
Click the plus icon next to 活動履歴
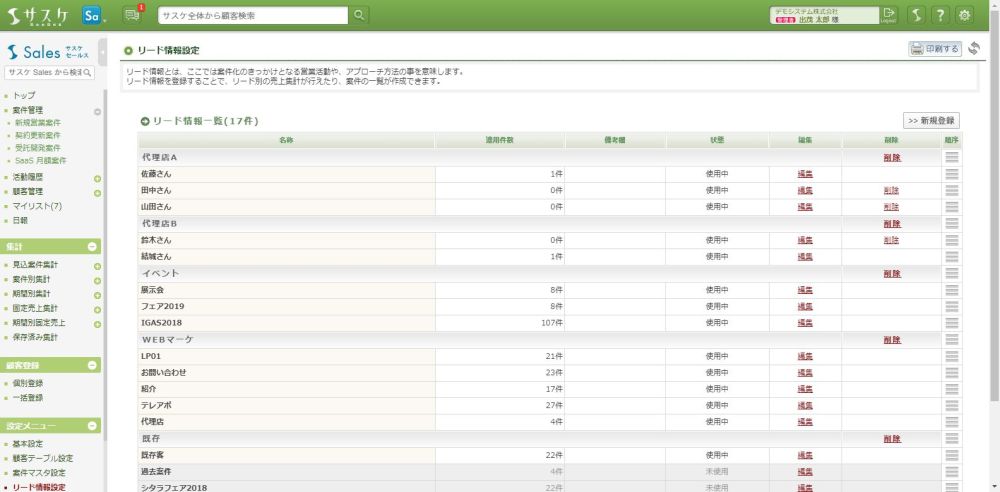pyautogui.click(x=97, y=179)
